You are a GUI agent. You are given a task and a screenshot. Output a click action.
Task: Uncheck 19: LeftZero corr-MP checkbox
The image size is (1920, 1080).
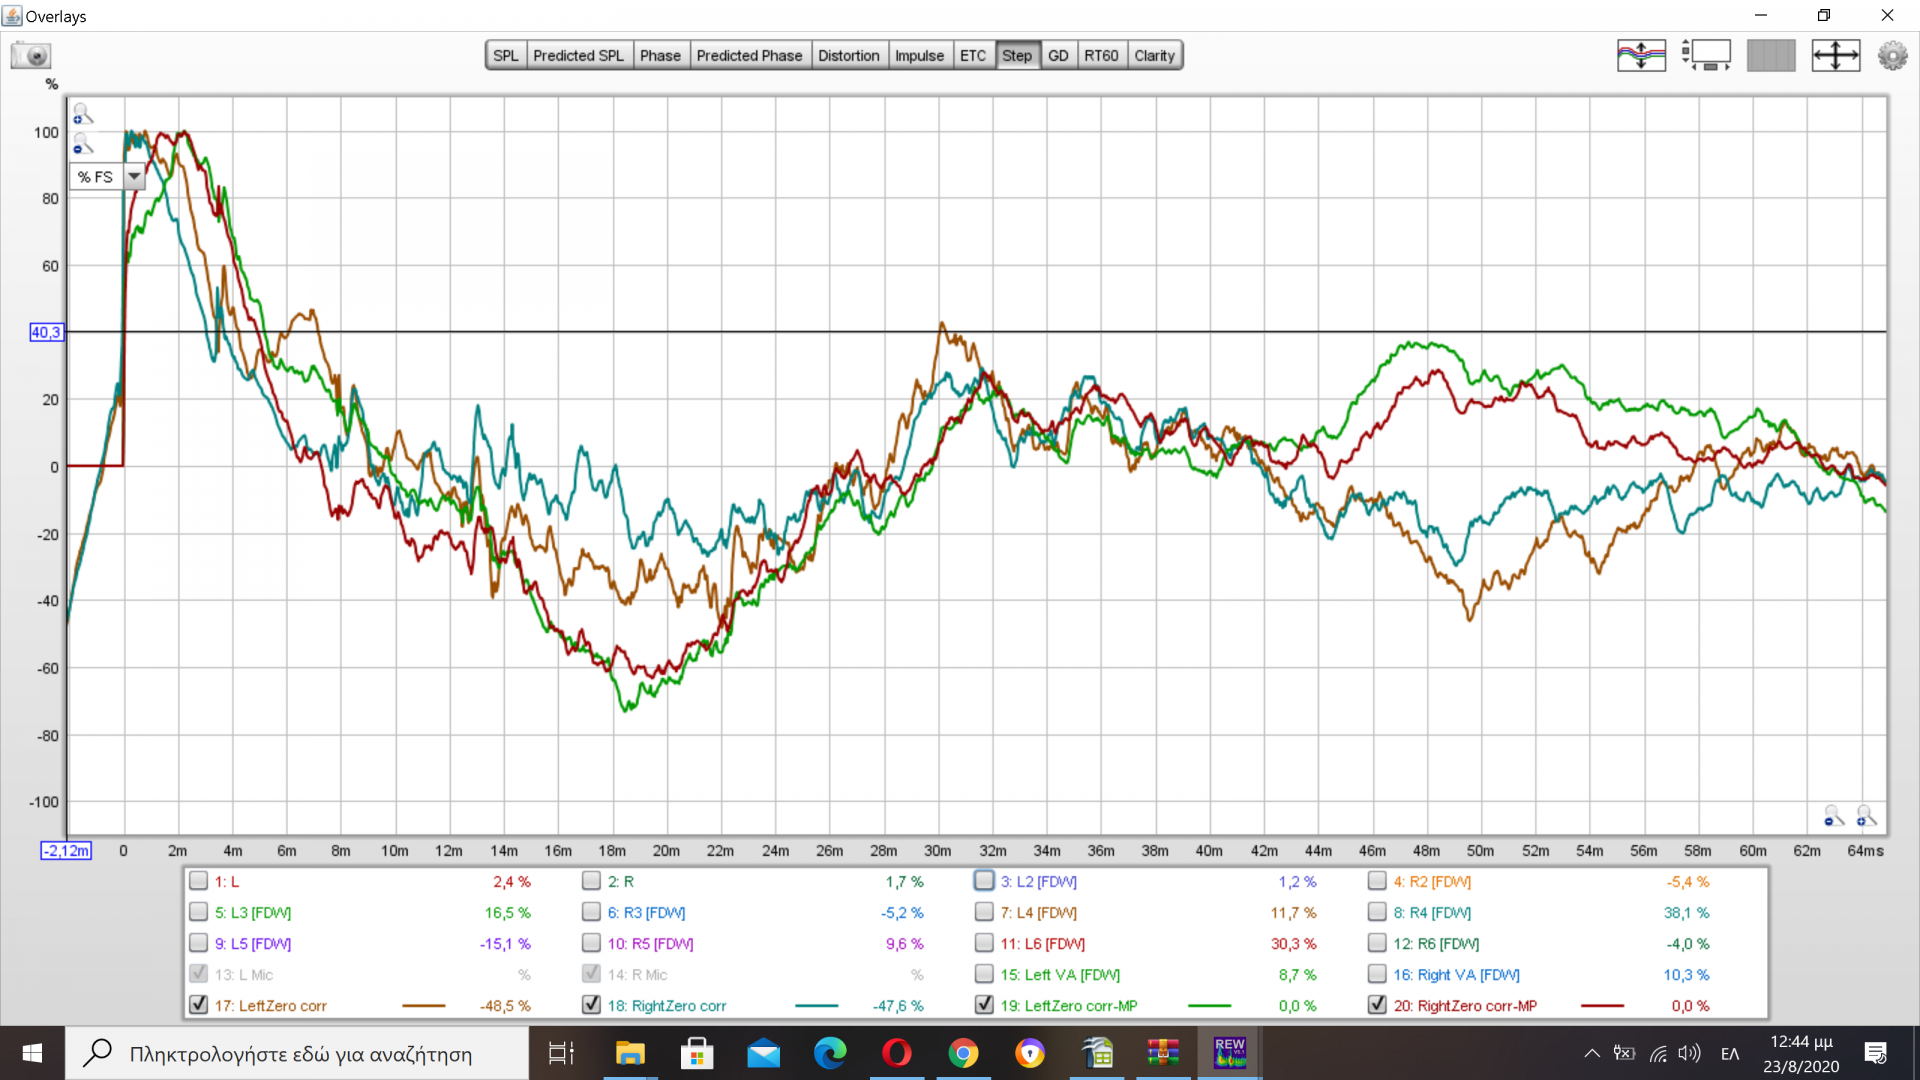984,1005
